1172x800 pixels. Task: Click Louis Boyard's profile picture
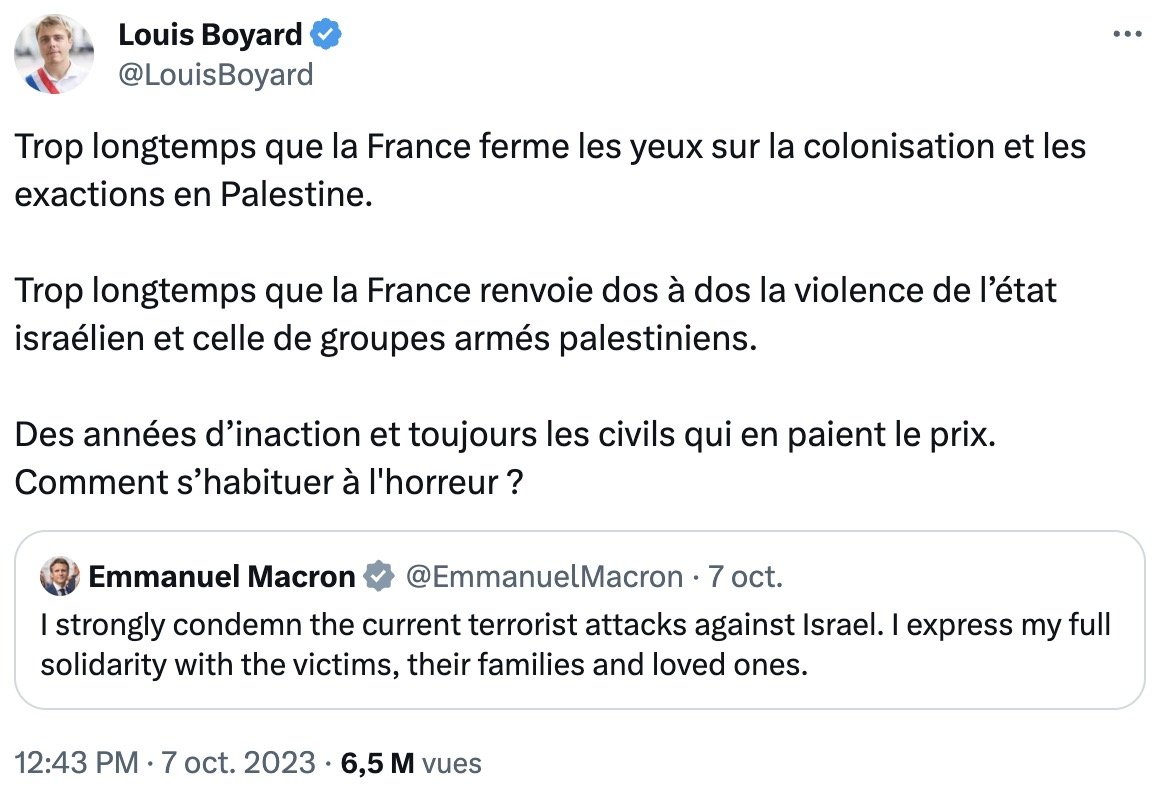coord(54,55)
